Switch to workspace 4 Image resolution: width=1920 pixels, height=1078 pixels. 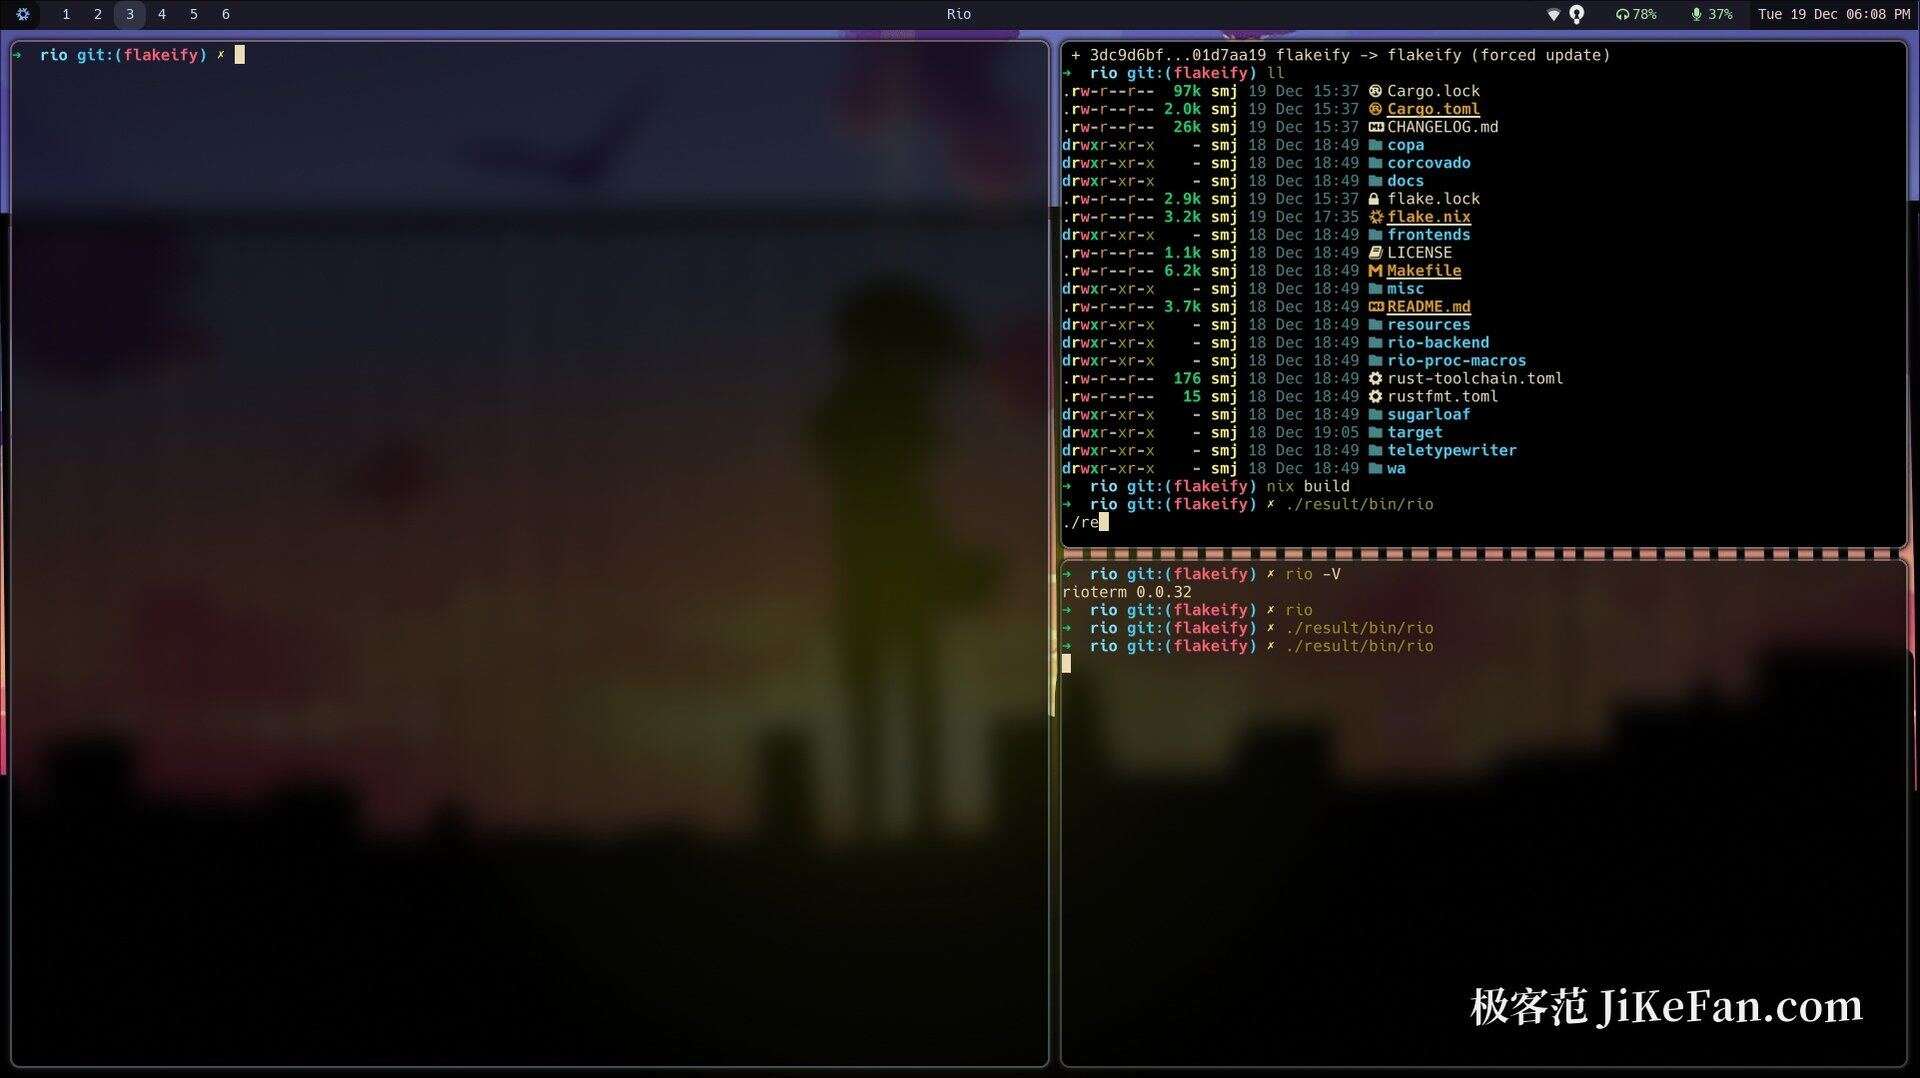162,14
